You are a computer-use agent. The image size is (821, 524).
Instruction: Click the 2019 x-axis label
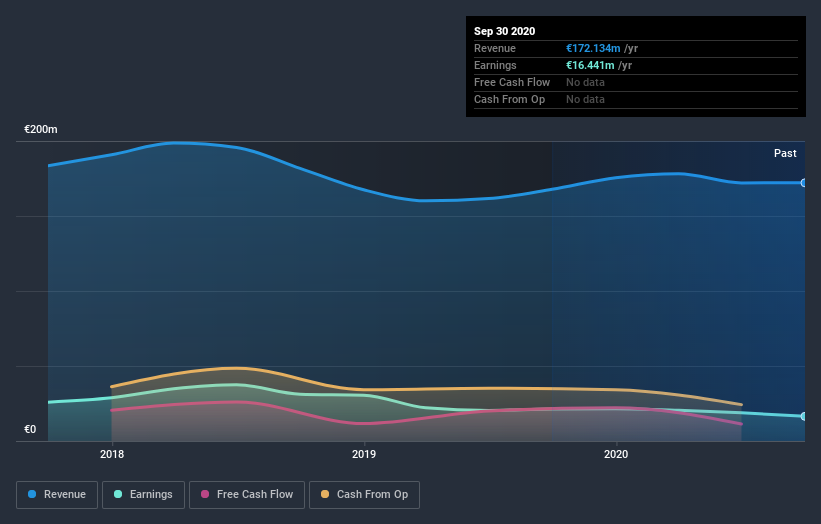[x=364, y=454]
